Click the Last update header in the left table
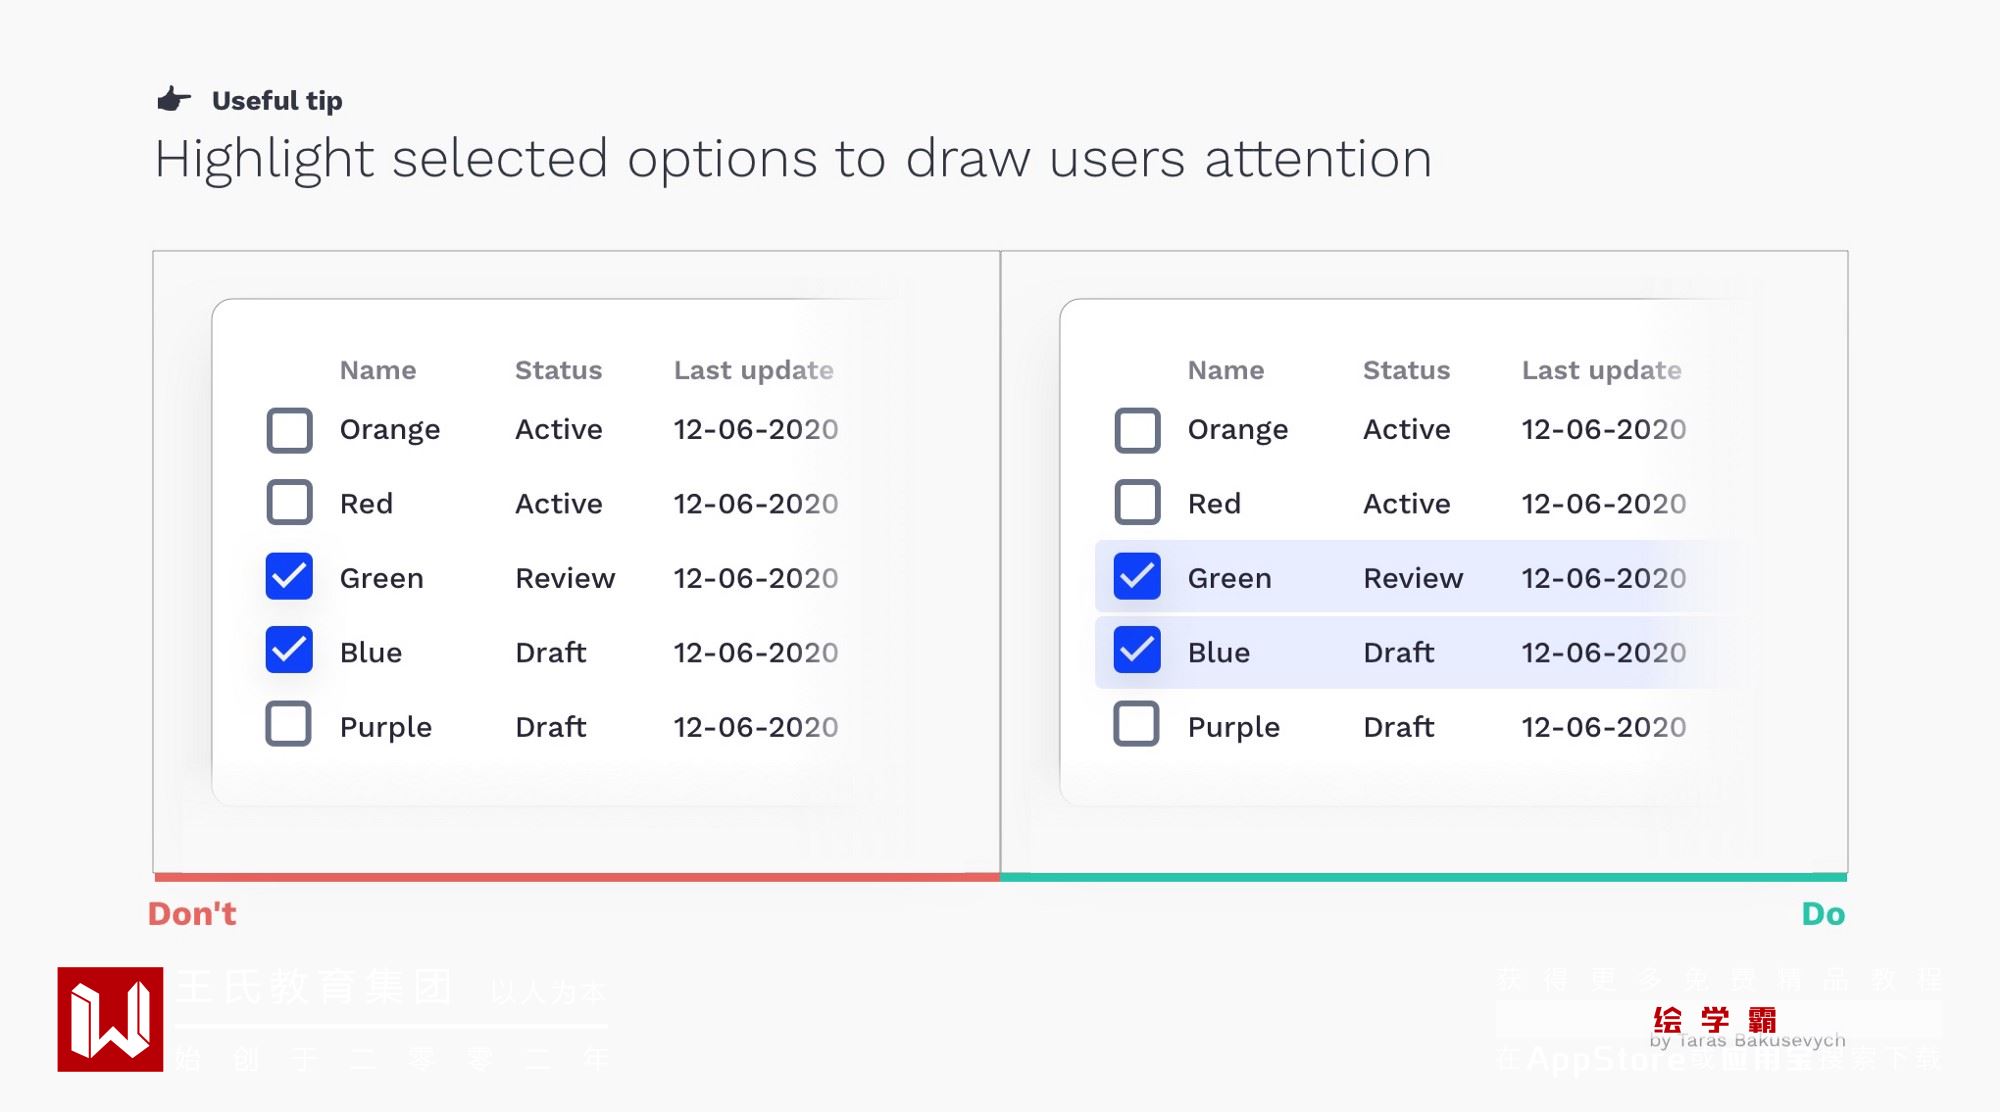This screenshot has width=2000, height=1112. click(x=753, y=370)
